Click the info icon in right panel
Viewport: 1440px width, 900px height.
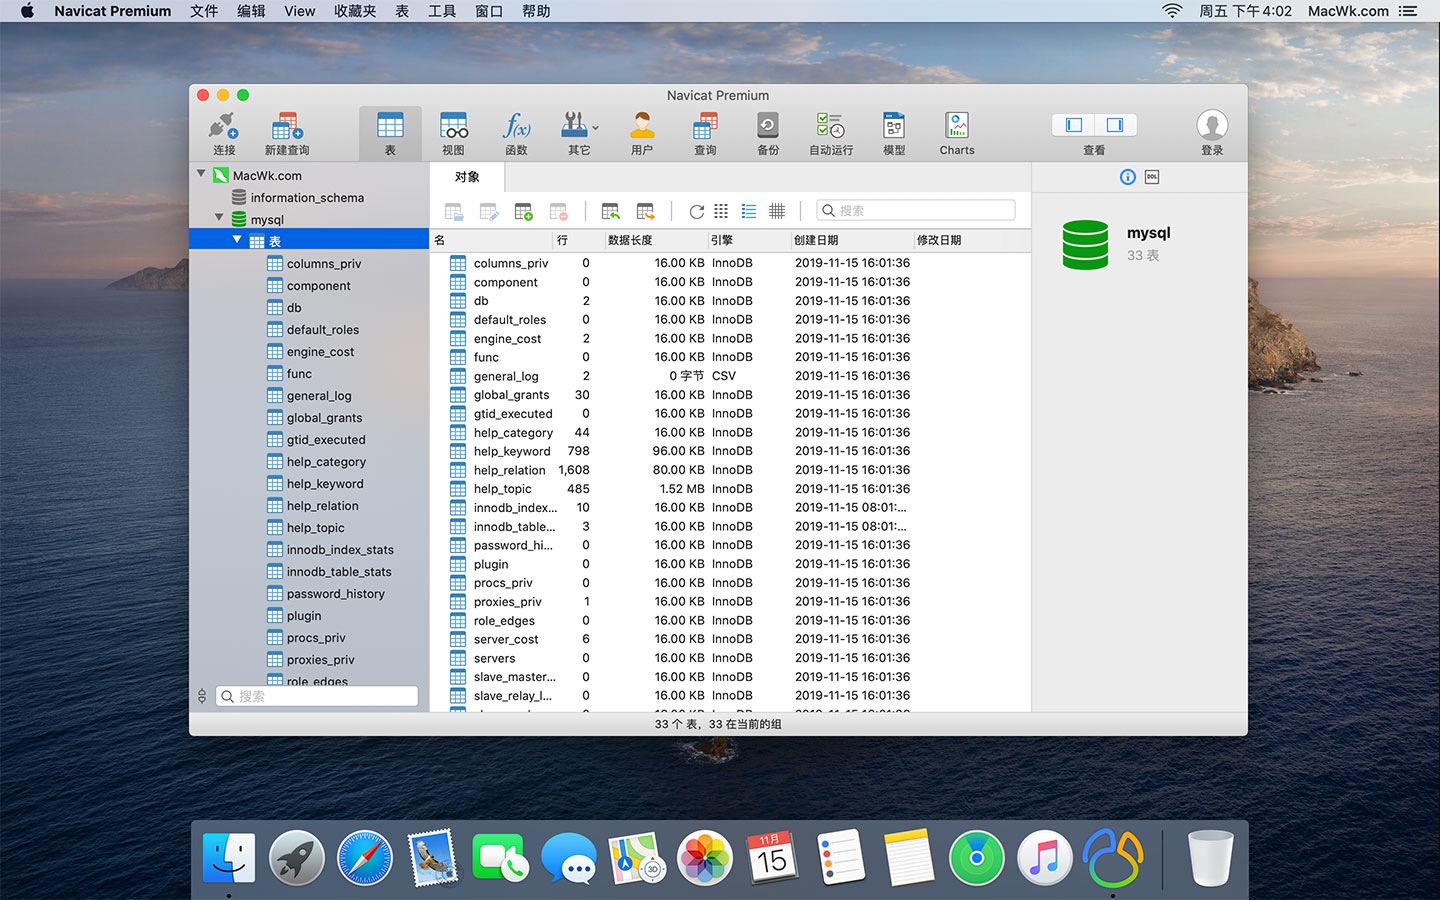coord(1128,177)
